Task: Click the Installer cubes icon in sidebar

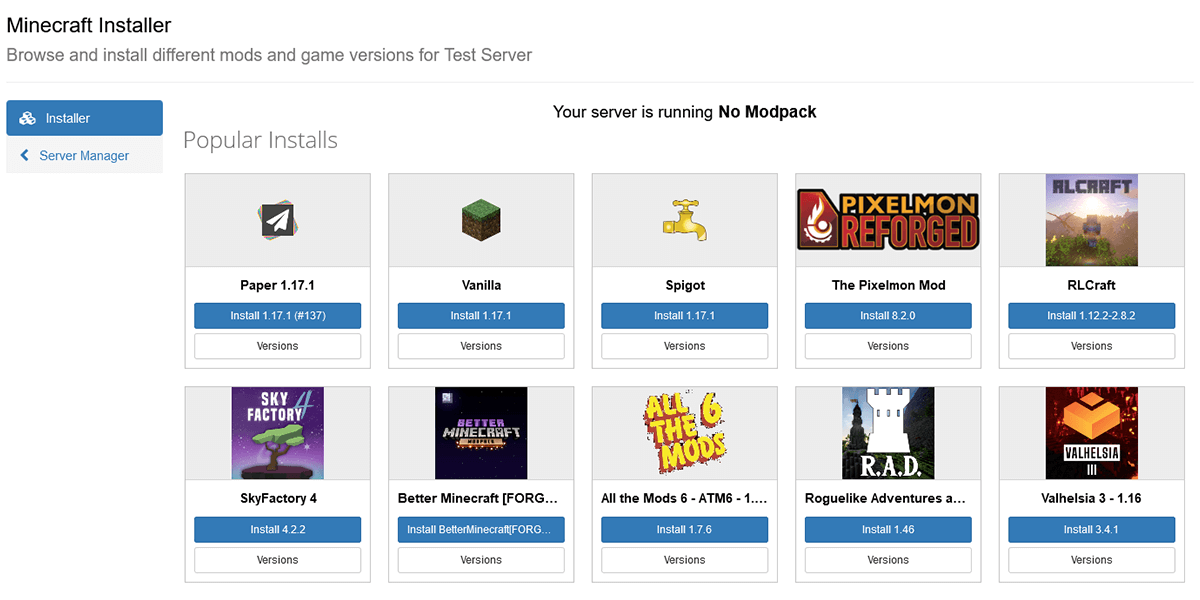Action: (x=28, y=118)
